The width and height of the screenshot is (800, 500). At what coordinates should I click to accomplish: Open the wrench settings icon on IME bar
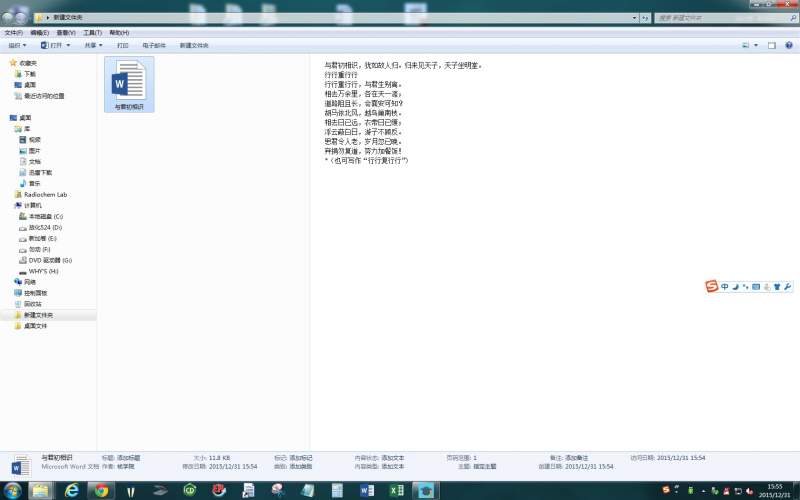pyautogui.click(x=787, y=287)
